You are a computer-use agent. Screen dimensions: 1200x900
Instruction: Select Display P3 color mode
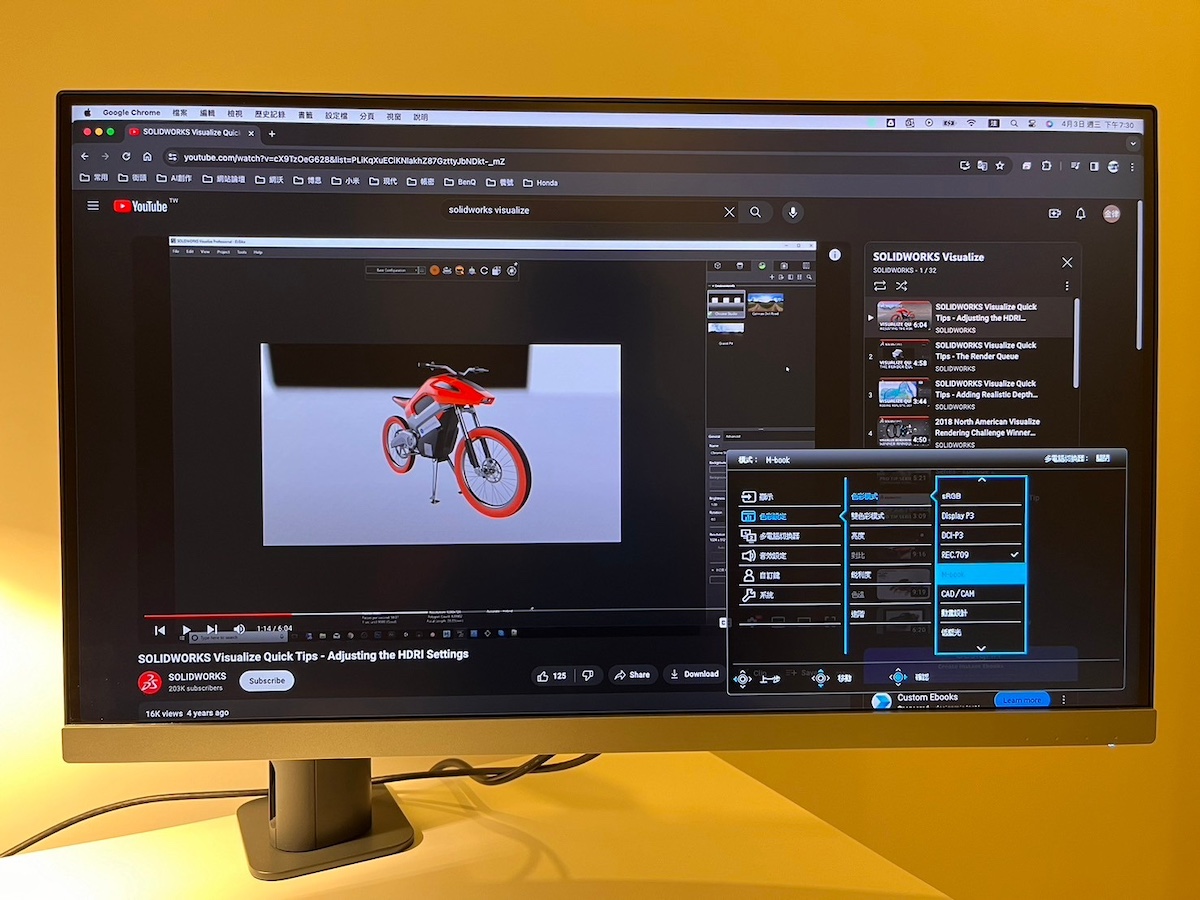pyautogui.click(x=980, y=516)
